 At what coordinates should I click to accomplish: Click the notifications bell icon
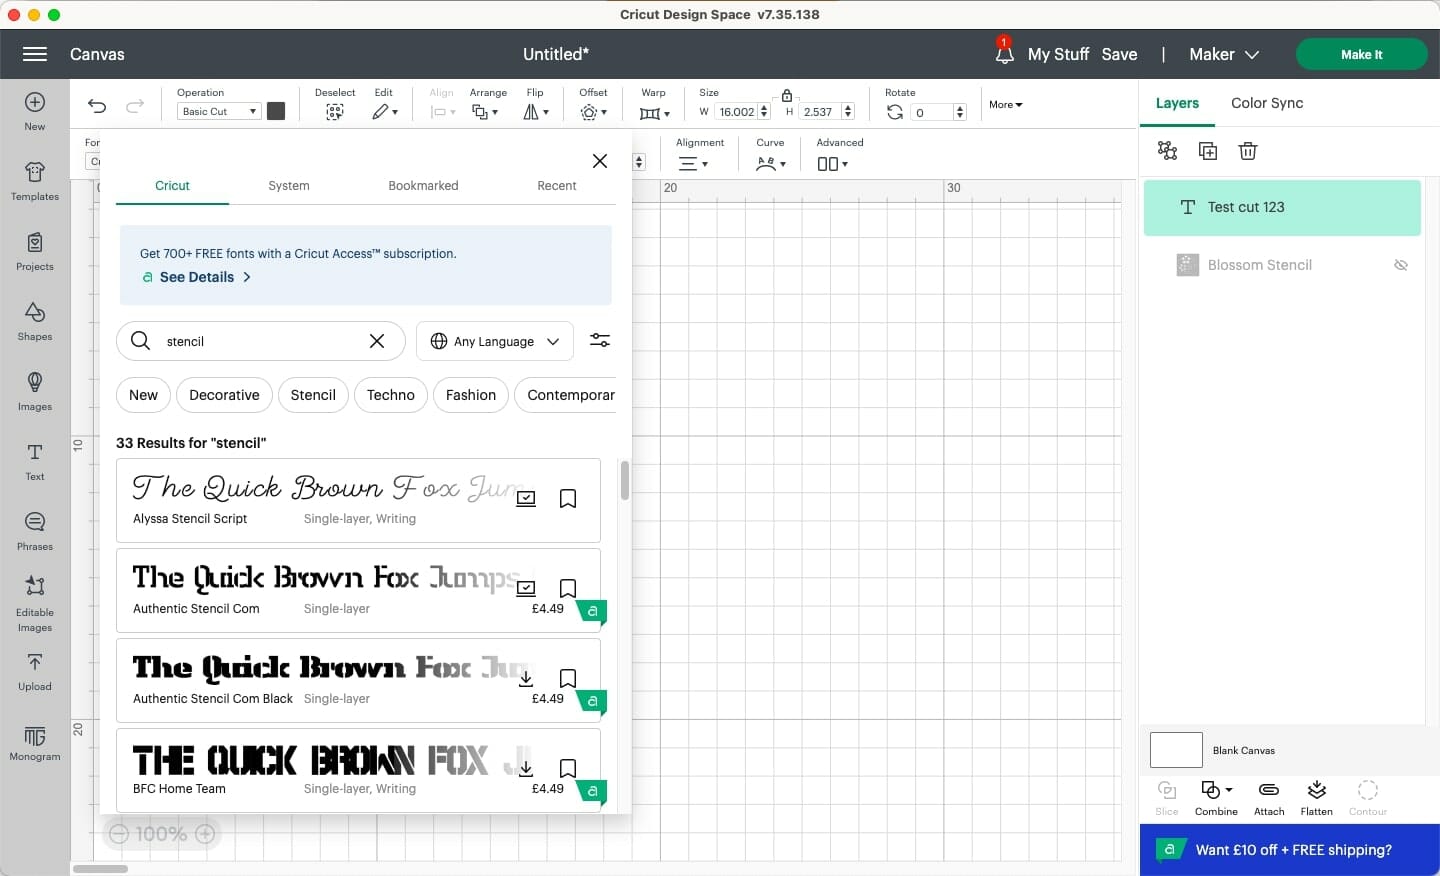[x=1004, y=54]
